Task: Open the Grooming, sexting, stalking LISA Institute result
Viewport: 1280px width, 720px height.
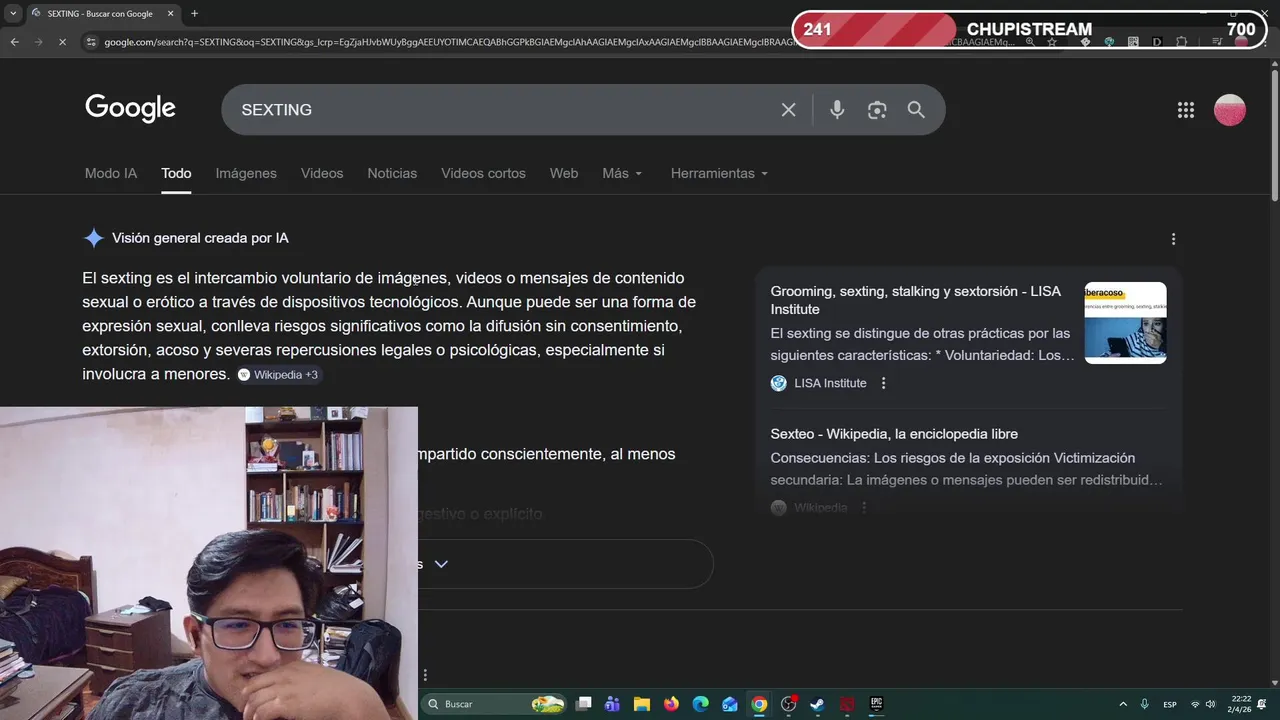Action: click(915, 300)
